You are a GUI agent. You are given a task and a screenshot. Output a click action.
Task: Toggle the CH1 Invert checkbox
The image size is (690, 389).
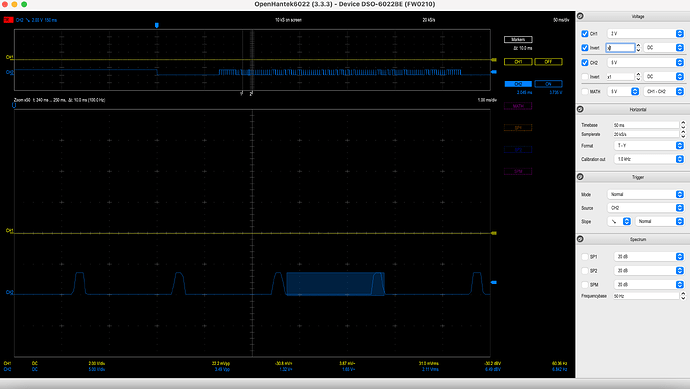tap(585, 48)
